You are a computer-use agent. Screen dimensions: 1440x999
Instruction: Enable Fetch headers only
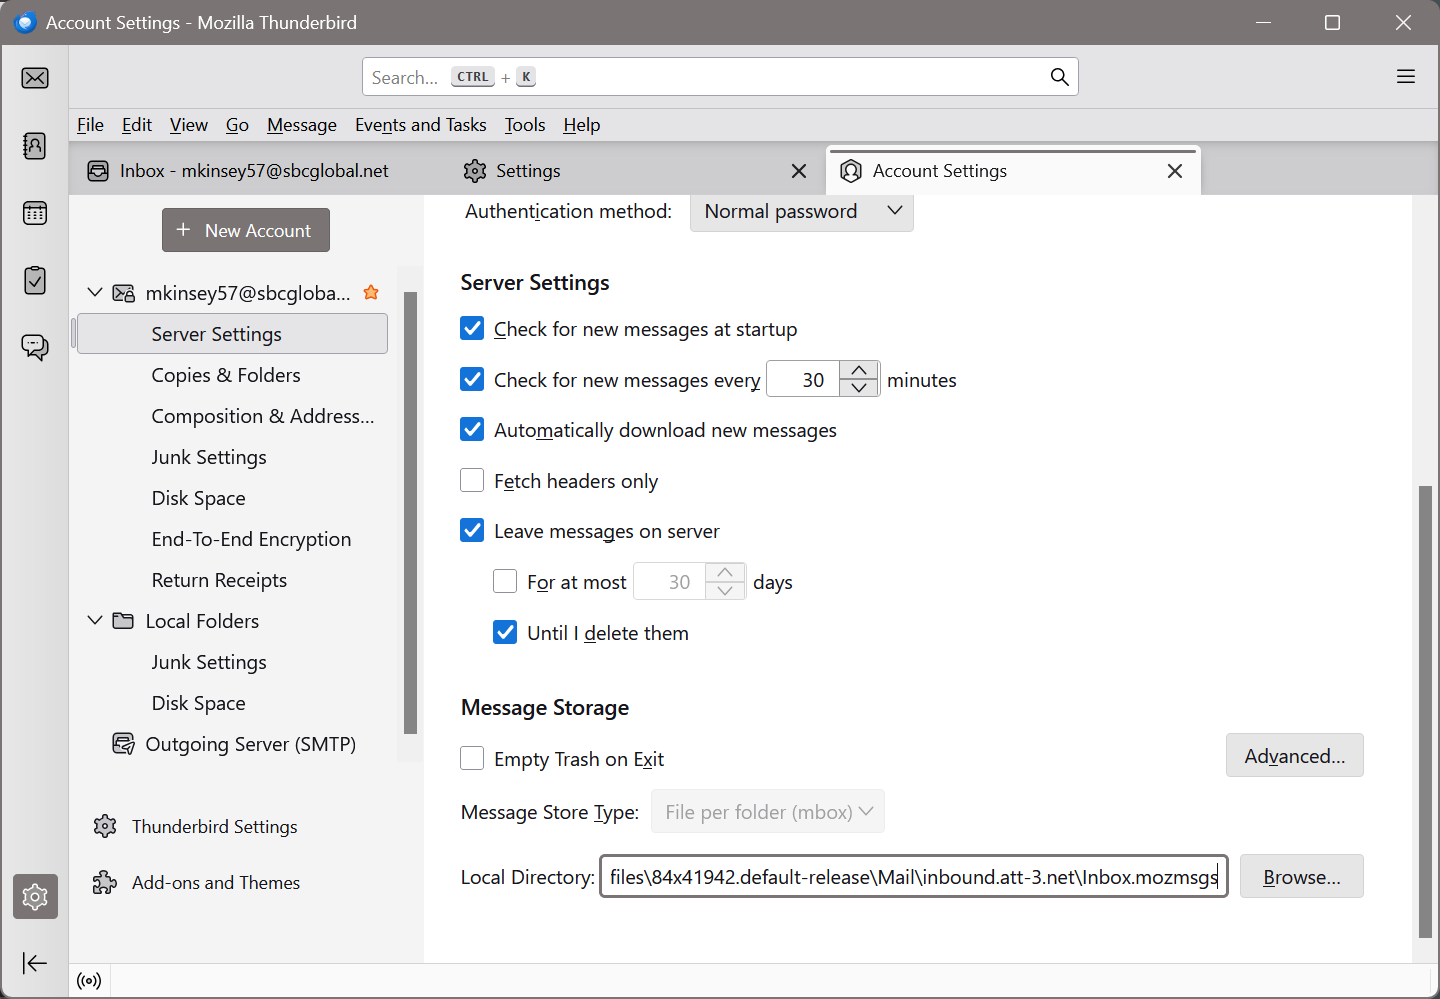pyautogui.click(x=472, y=481)
